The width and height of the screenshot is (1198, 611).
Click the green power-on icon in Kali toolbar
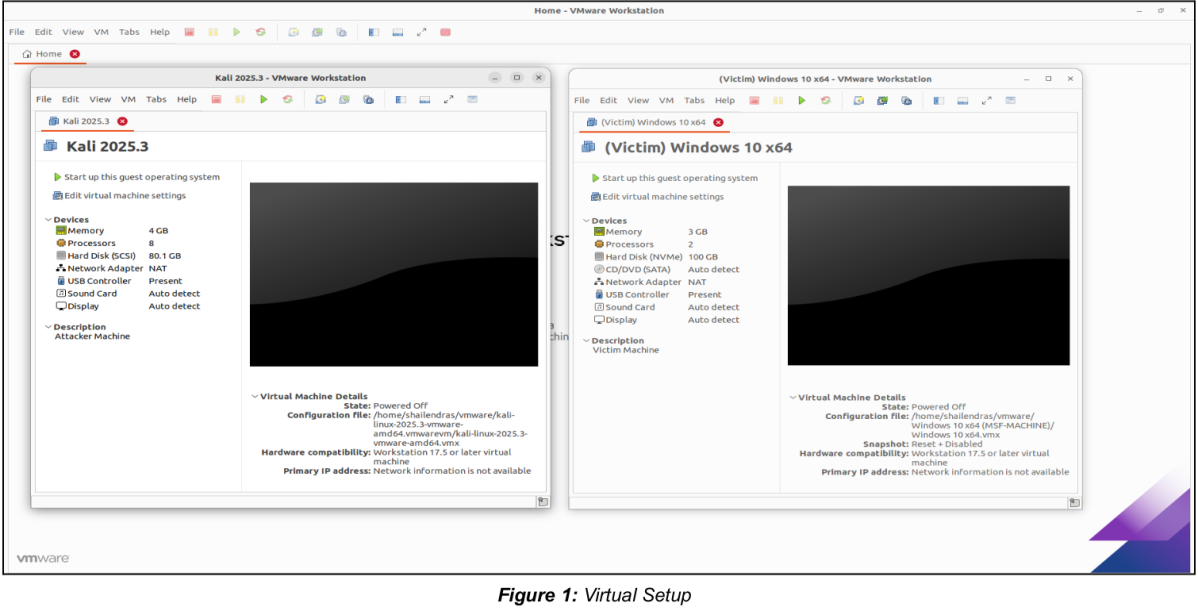tap(264, 99)
